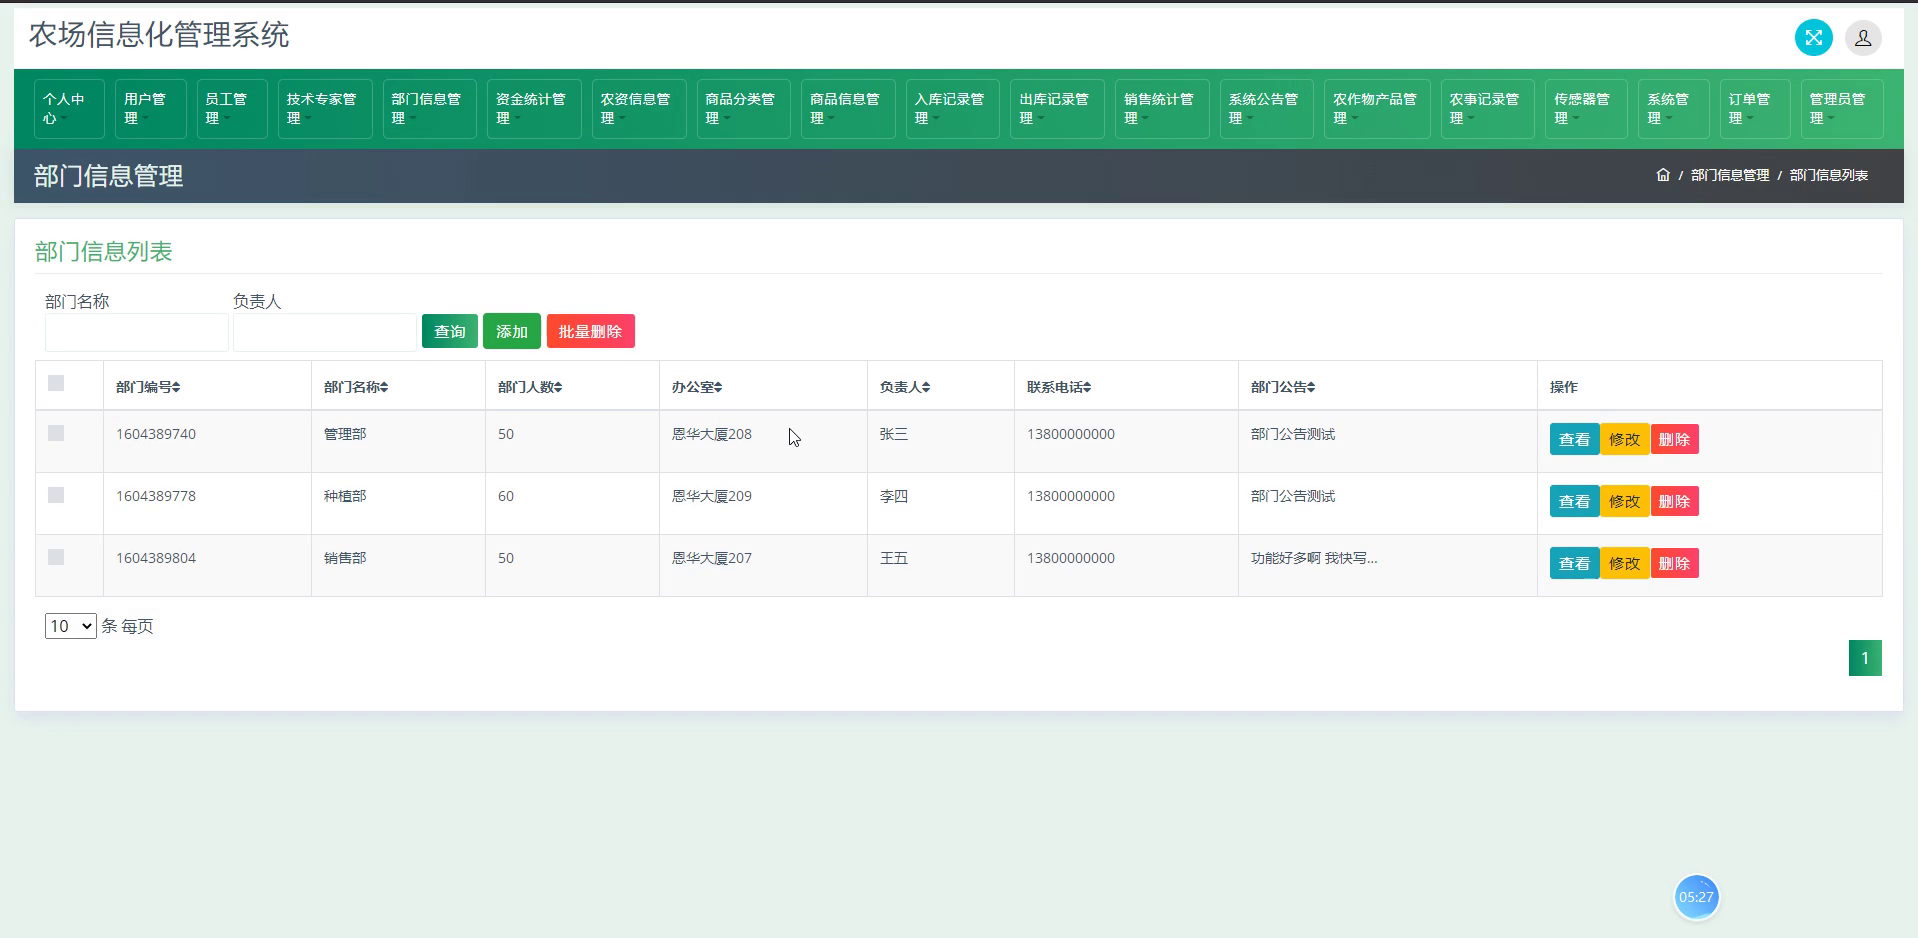The height and width of the screenshot is (938, 1918).
Task: Click the 农场信息化管理系统 title
Action: (159, 35)
